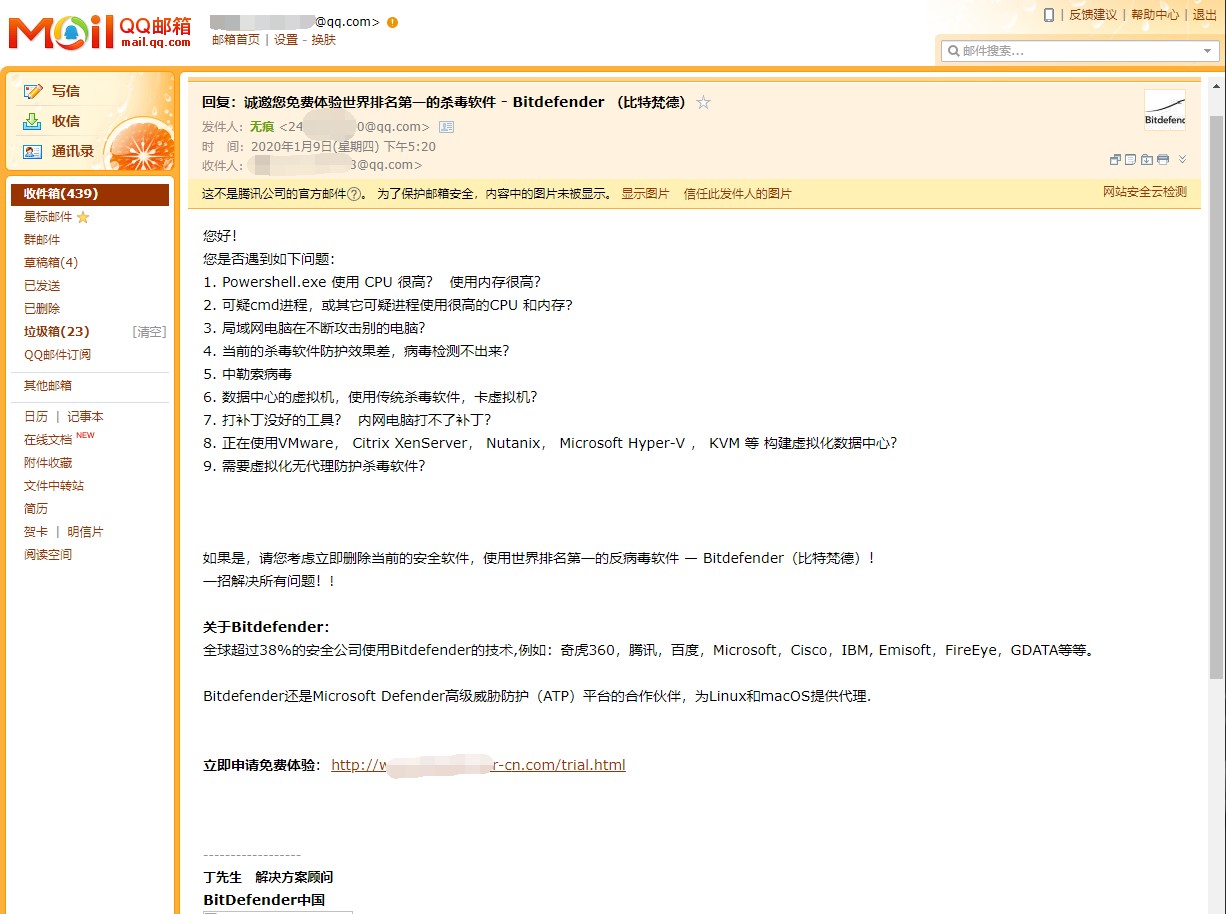This screenshot has width=1226, height=914.
Task: Star this email next to the subject
Action: click(704, 102)
